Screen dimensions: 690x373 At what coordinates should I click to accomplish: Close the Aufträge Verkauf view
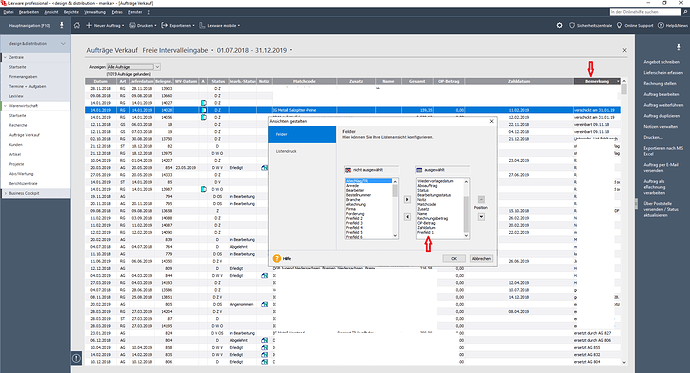click(x=624, y=50)
